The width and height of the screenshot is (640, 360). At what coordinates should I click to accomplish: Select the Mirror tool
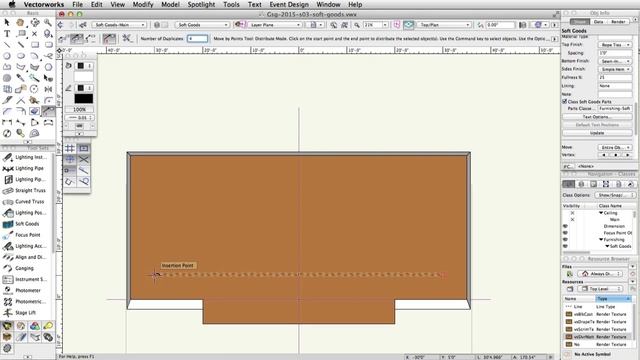coord(48,89)
